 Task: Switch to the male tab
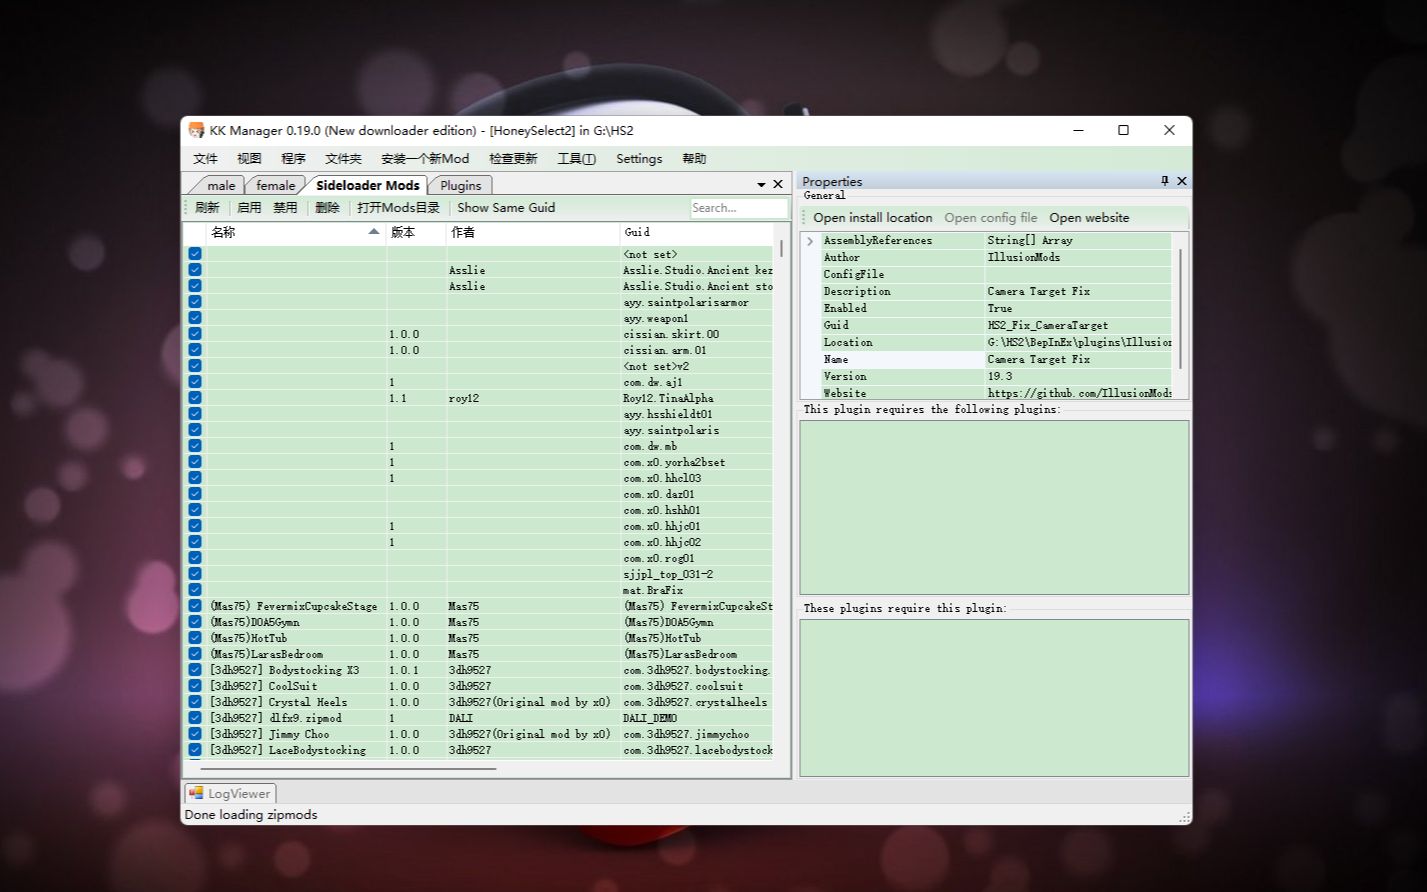tap(221, 185)
